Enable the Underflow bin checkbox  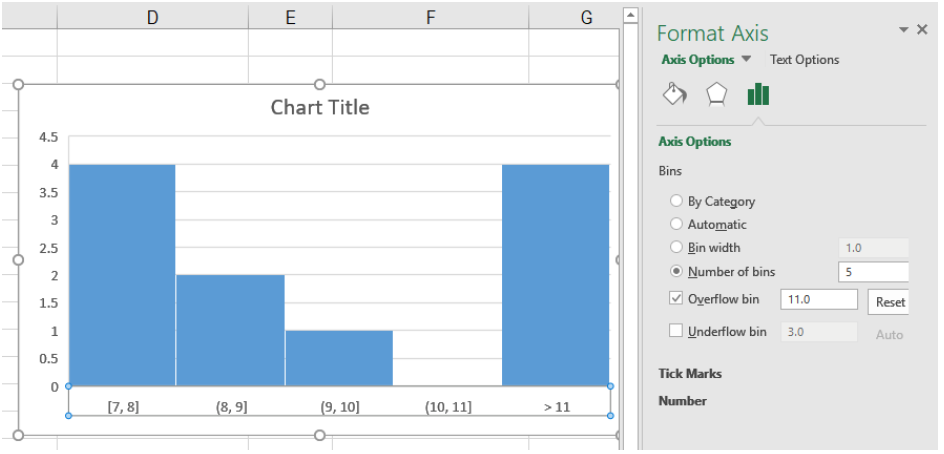coord(676,331)
